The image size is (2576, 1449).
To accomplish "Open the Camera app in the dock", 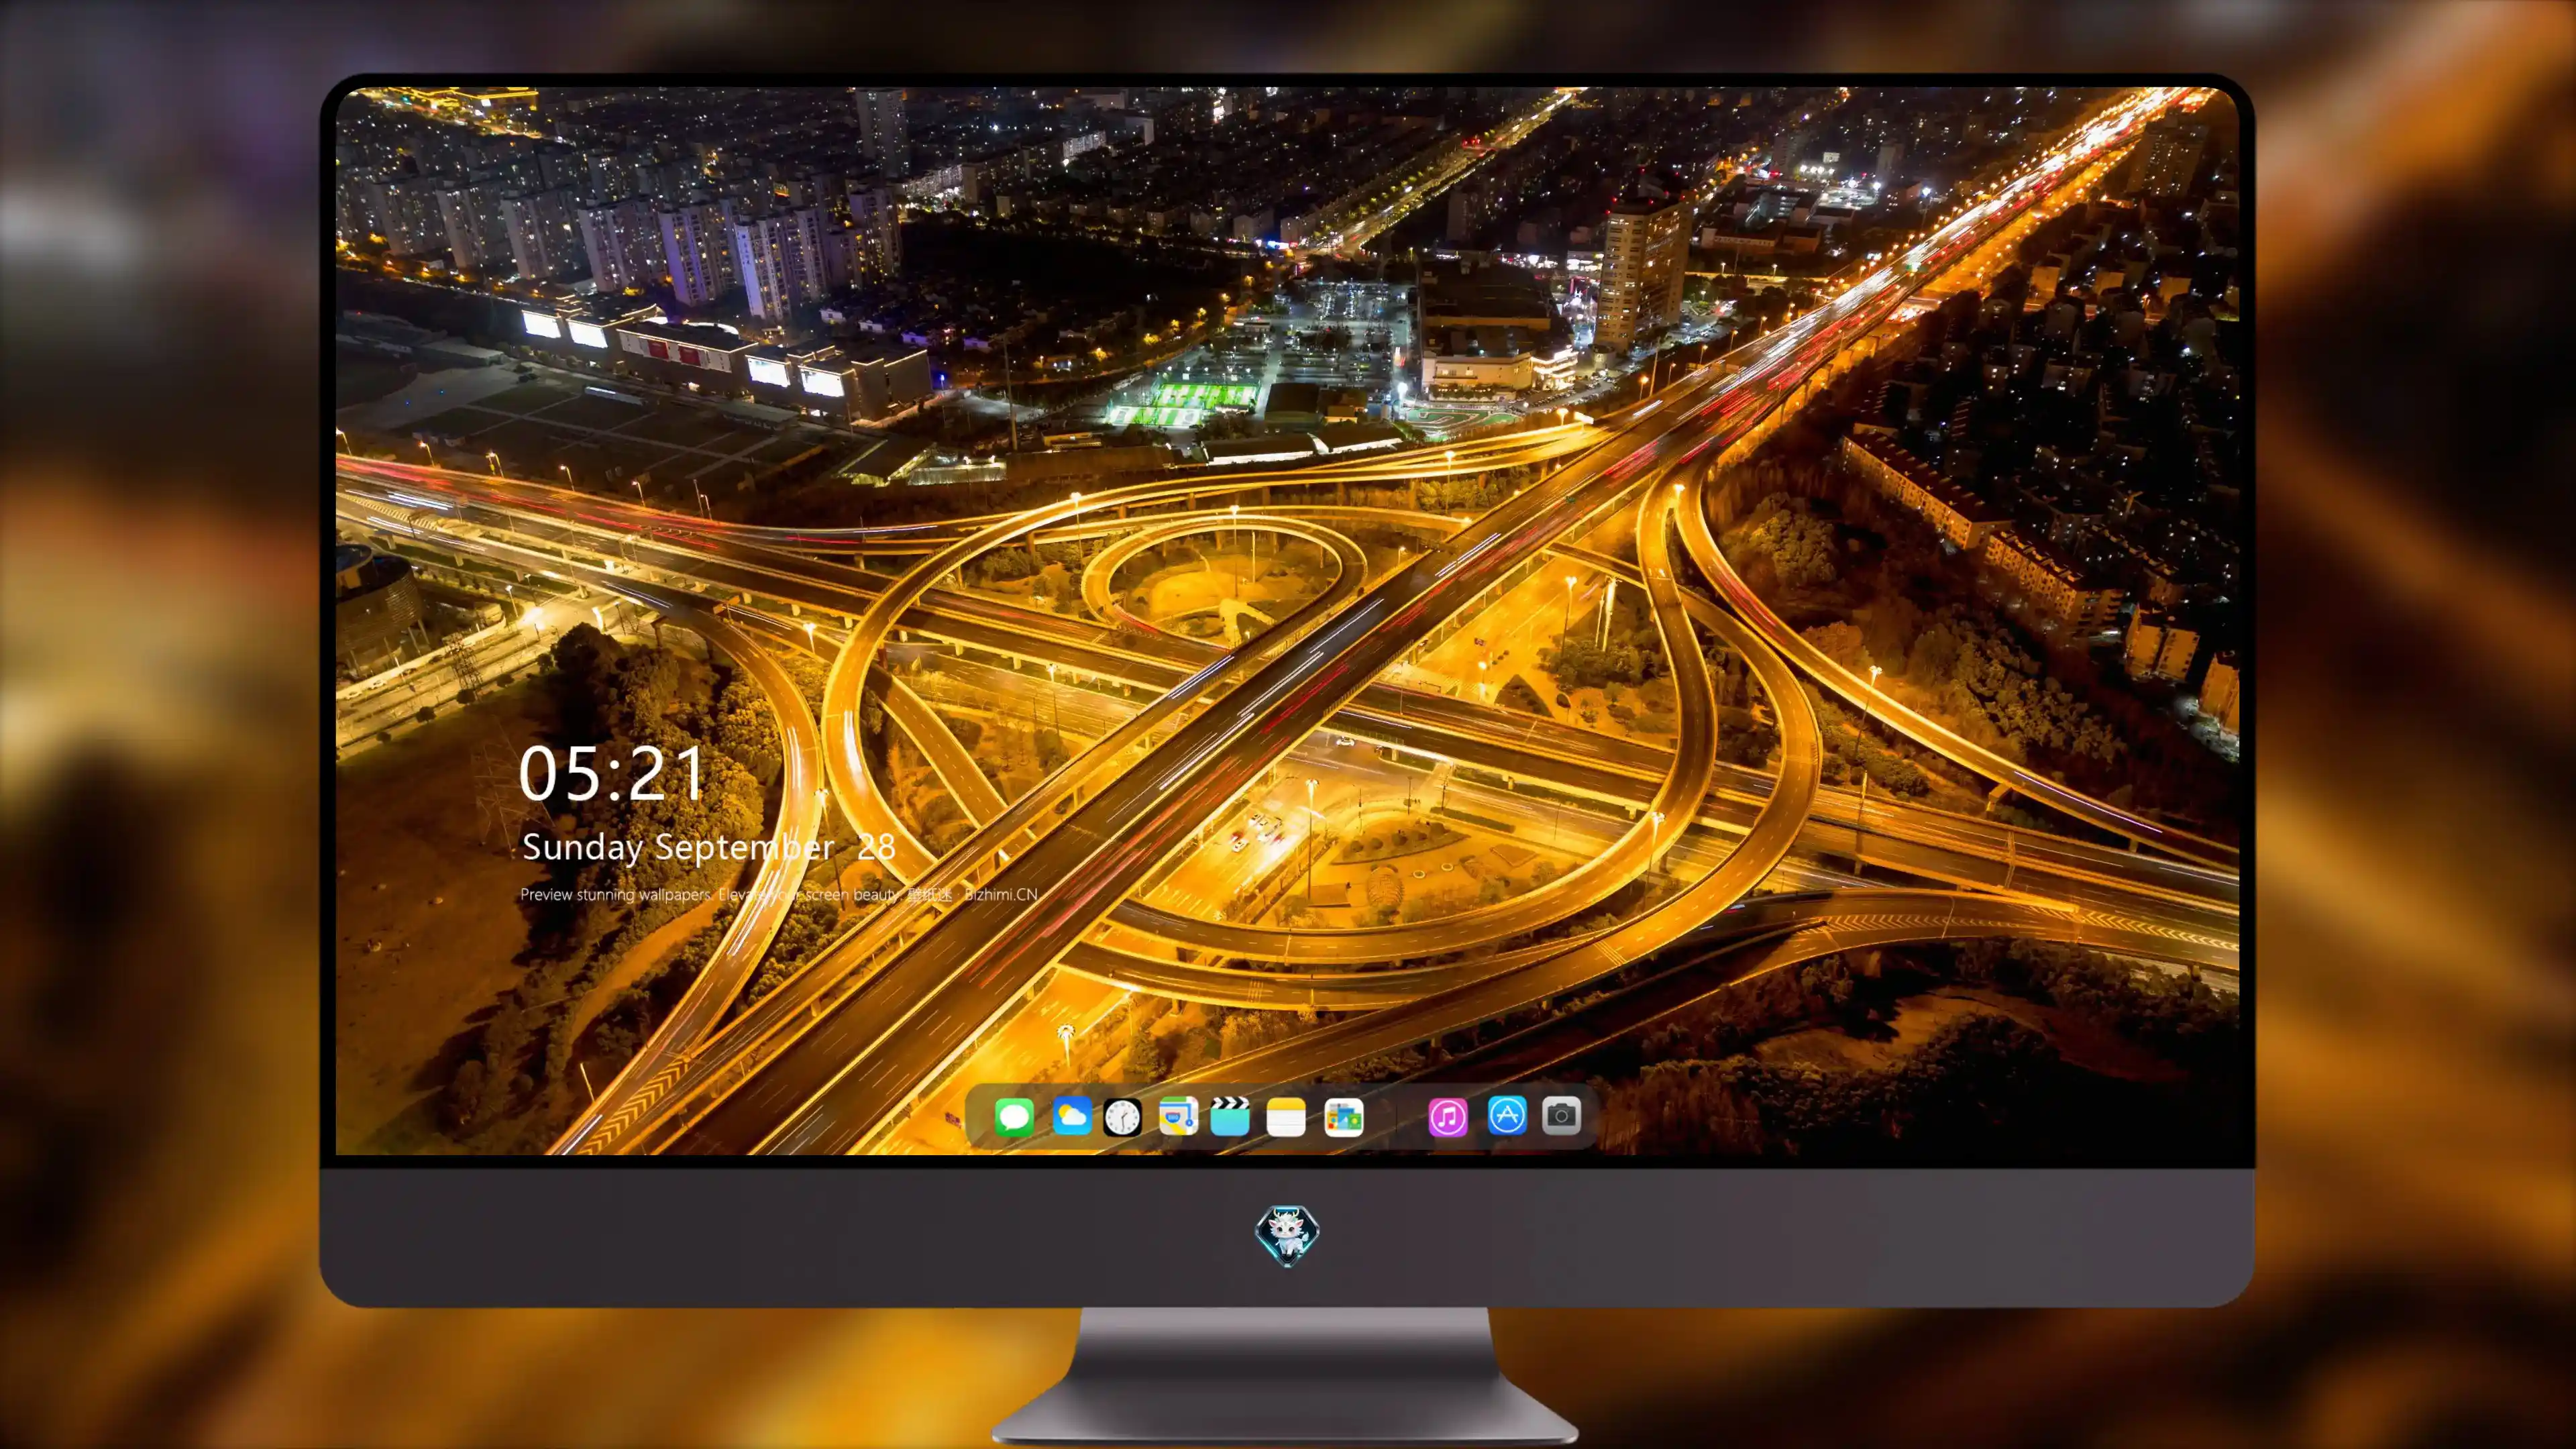I will (1561, 1115).
